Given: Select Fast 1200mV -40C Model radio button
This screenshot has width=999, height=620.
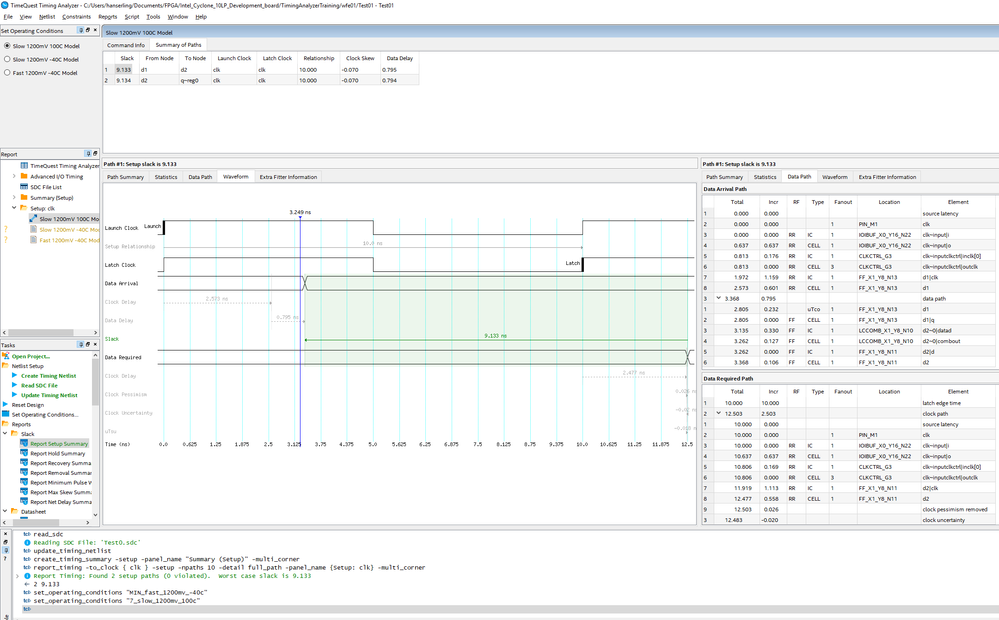Looking at the screenshot, I should point(6,72).
